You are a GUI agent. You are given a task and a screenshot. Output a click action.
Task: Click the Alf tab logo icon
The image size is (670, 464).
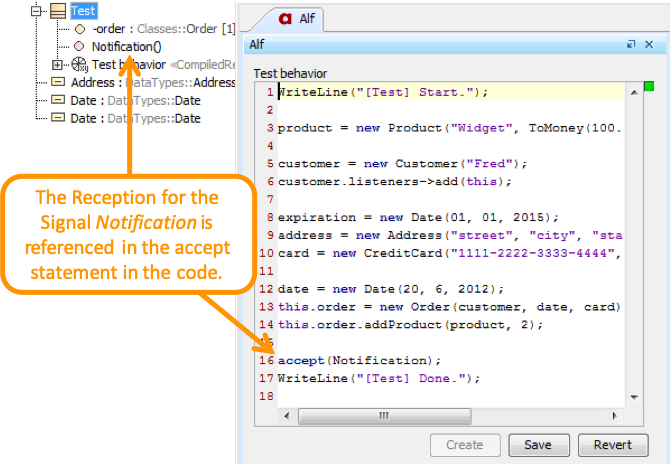pyautogui.click(x=285, y=18)
